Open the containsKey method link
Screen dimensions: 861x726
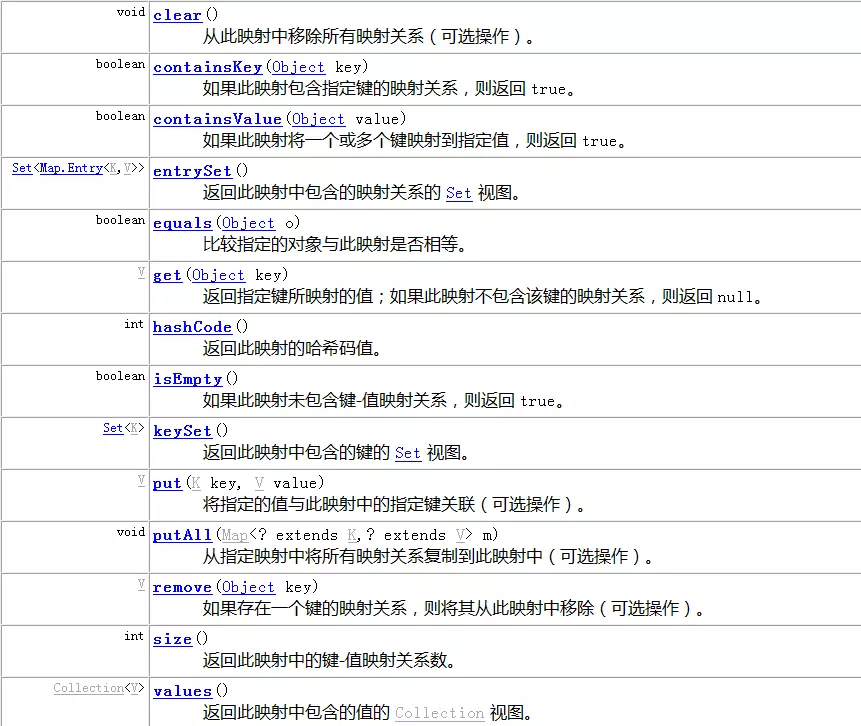coord(208,67)
